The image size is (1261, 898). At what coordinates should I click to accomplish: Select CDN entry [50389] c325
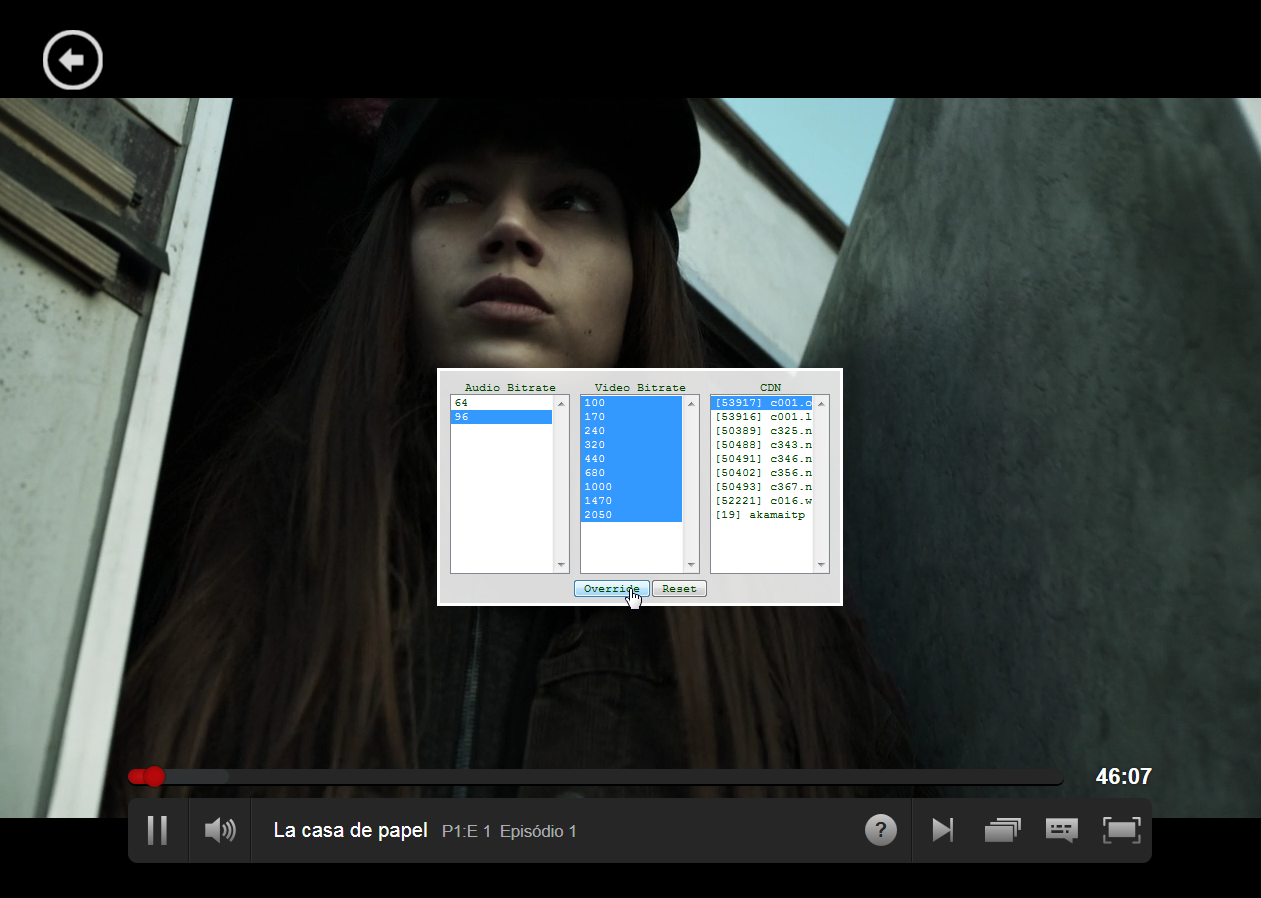coord(762,431)
